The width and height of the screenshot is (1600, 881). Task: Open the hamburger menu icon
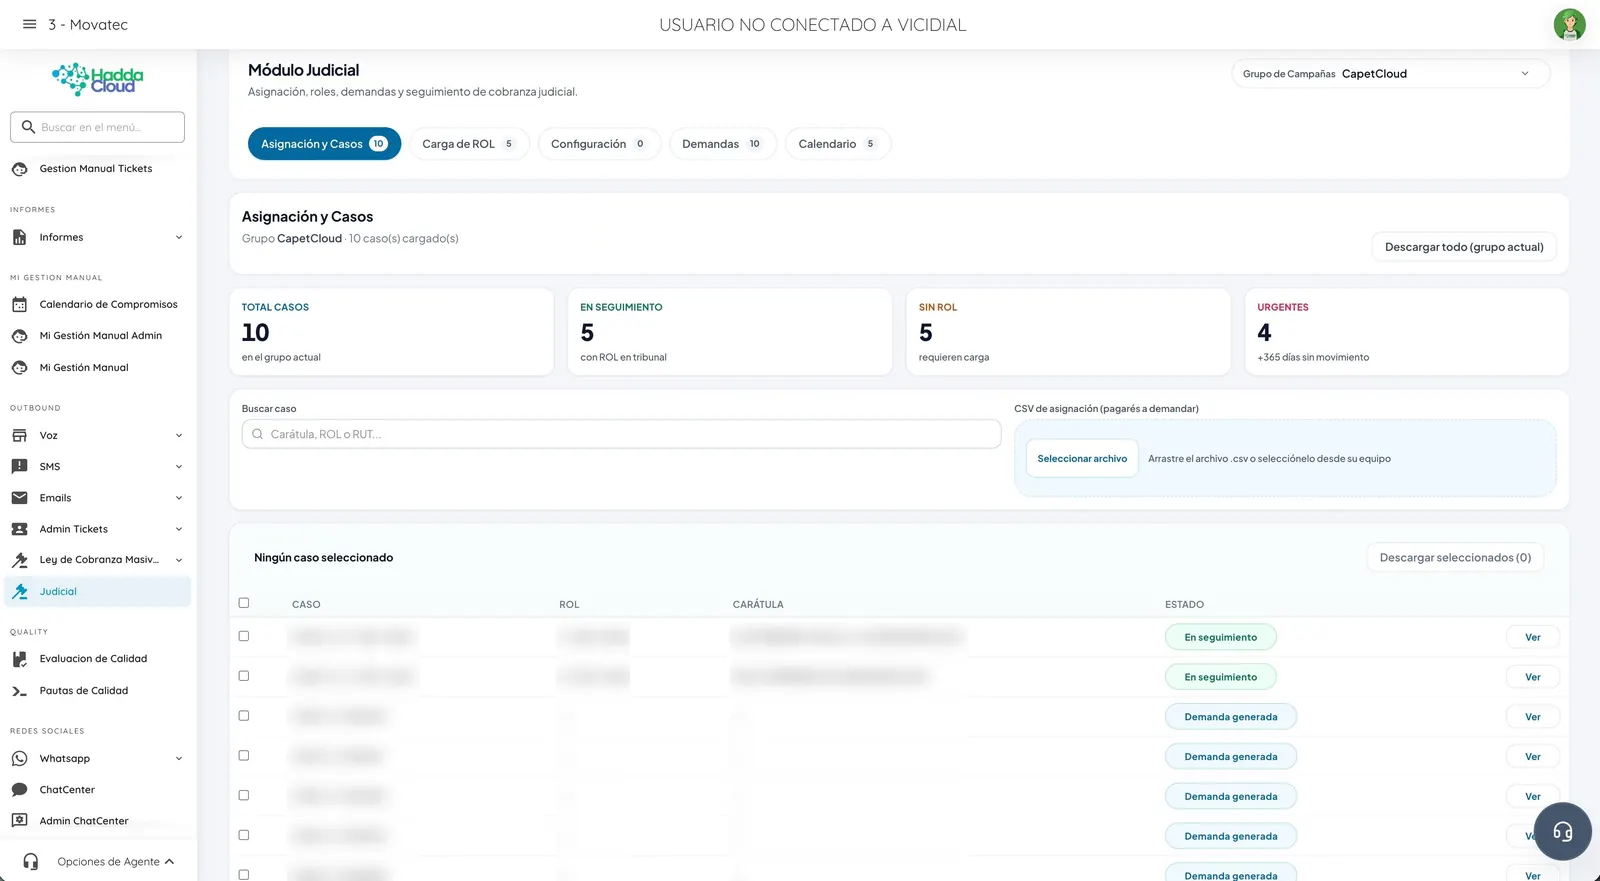click(x=29, y=24)
